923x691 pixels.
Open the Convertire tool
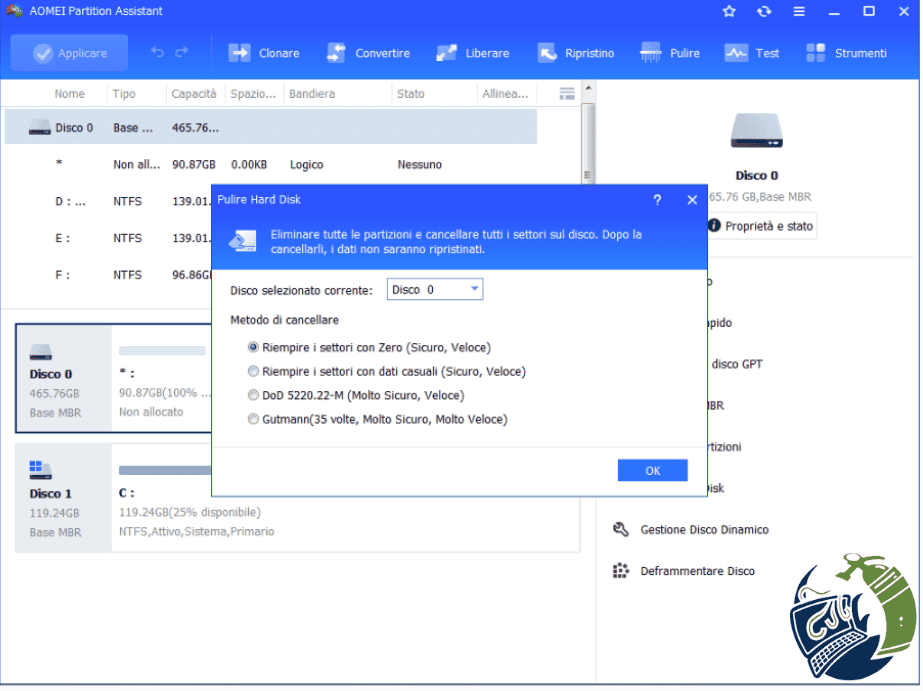pyautogui.click(x=368, y=53)
